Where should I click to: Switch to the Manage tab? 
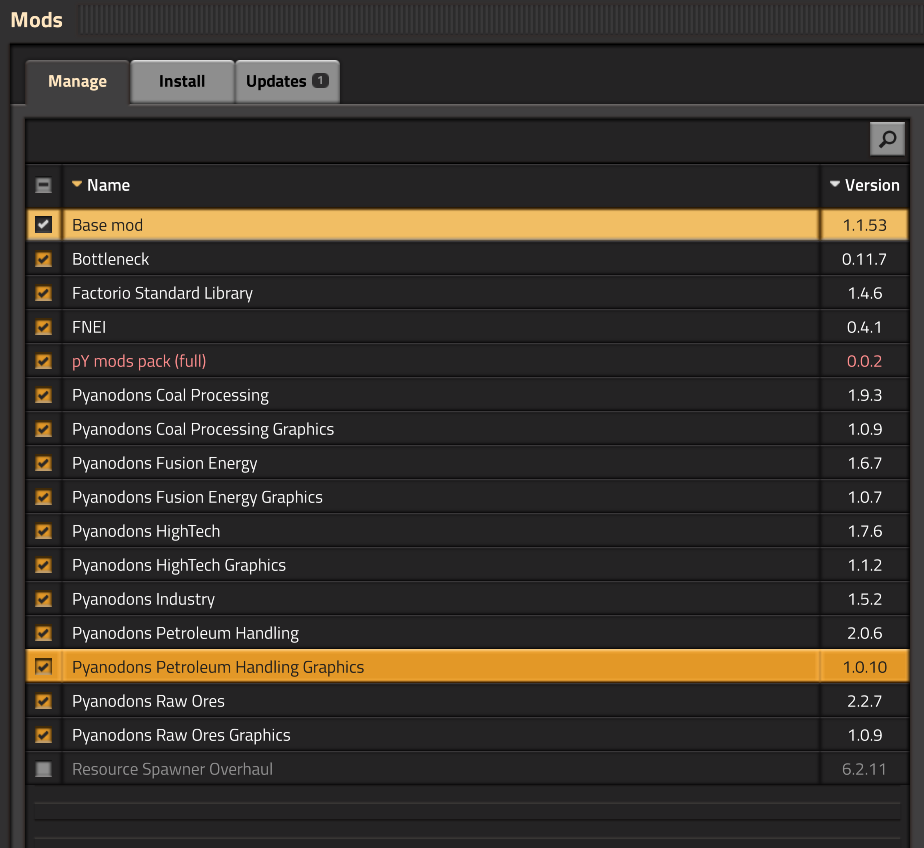click(77, 81)
